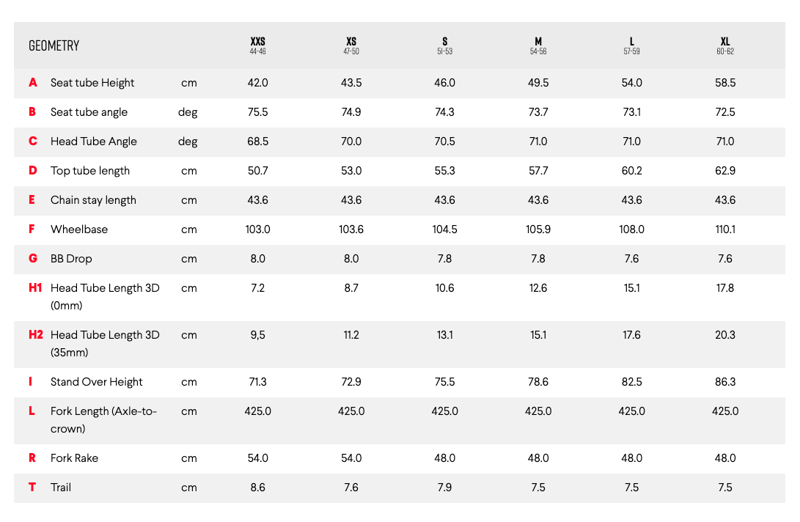Image resolution: width=800 pixels, height=522 pixels.
Task: Select the 8.6 trail value for XXS
Action: point(258,487)
